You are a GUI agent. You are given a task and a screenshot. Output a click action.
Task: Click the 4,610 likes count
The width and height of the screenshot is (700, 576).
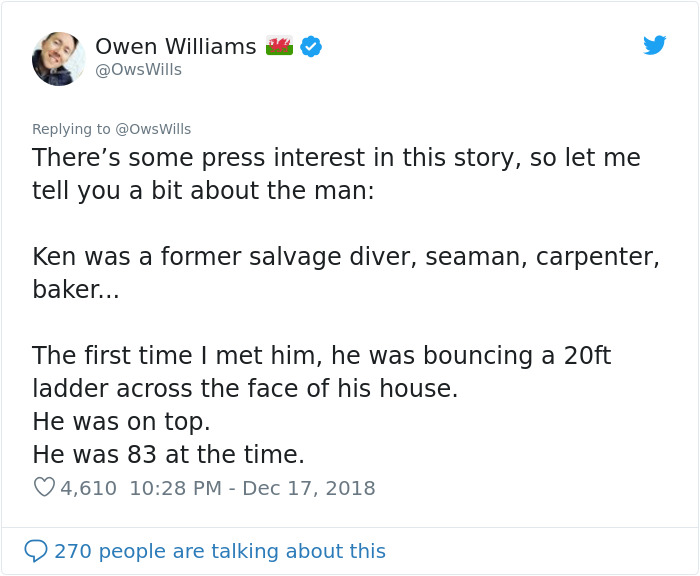[89, 488]
